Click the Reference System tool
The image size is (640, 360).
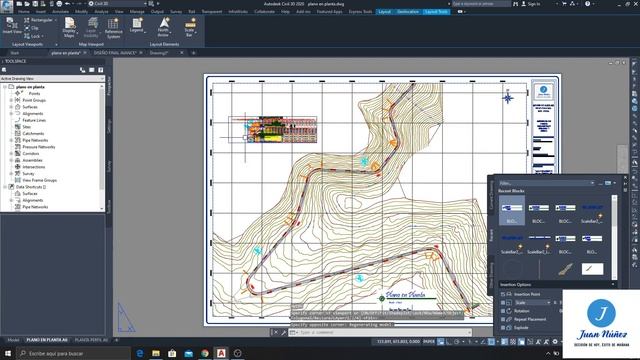(x=113, y=28)
